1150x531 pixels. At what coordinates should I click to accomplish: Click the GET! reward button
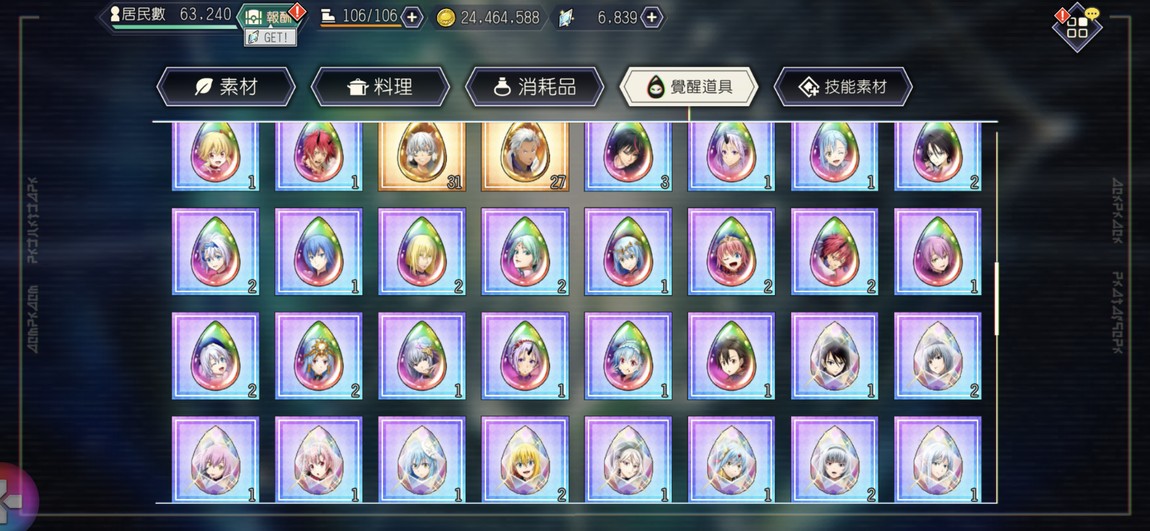[x=271, y=37]
